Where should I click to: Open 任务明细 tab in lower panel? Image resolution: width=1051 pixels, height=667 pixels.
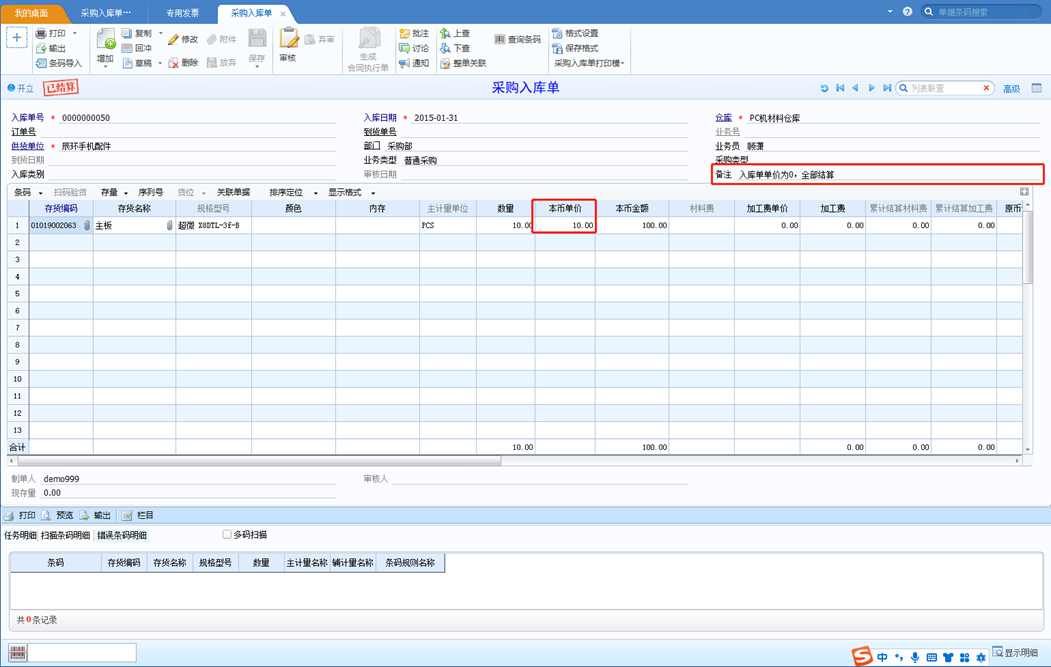pyautogui.click(x=20, y=535)
